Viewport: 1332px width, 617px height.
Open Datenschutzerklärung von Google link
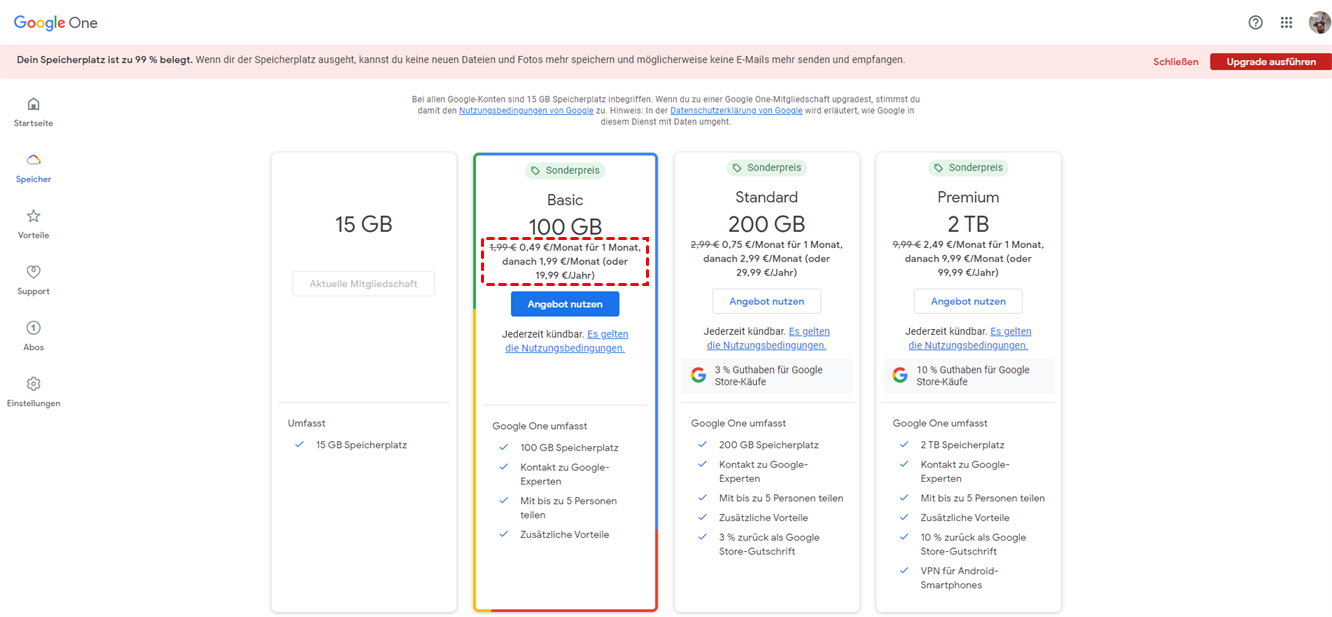(x=736, y=111)
